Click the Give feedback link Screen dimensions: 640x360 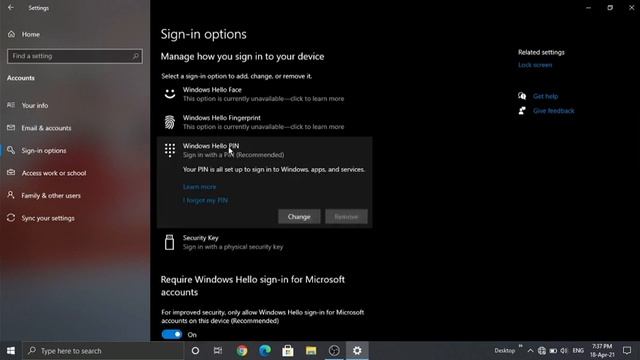pos(553,111)
